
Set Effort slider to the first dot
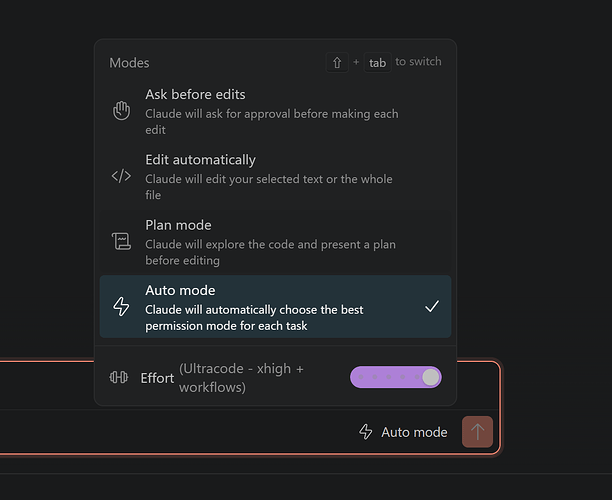click(361, 377)
